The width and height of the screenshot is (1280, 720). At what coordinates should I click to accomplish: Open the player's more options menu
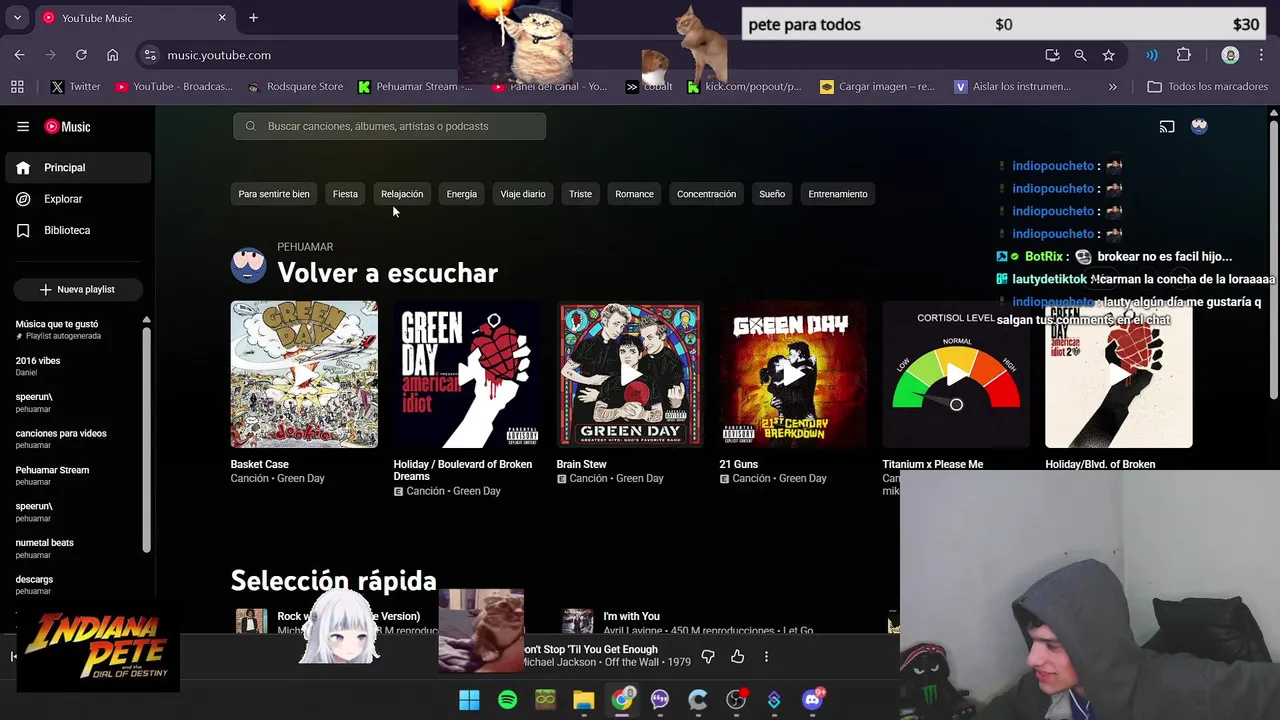(766, 657)
